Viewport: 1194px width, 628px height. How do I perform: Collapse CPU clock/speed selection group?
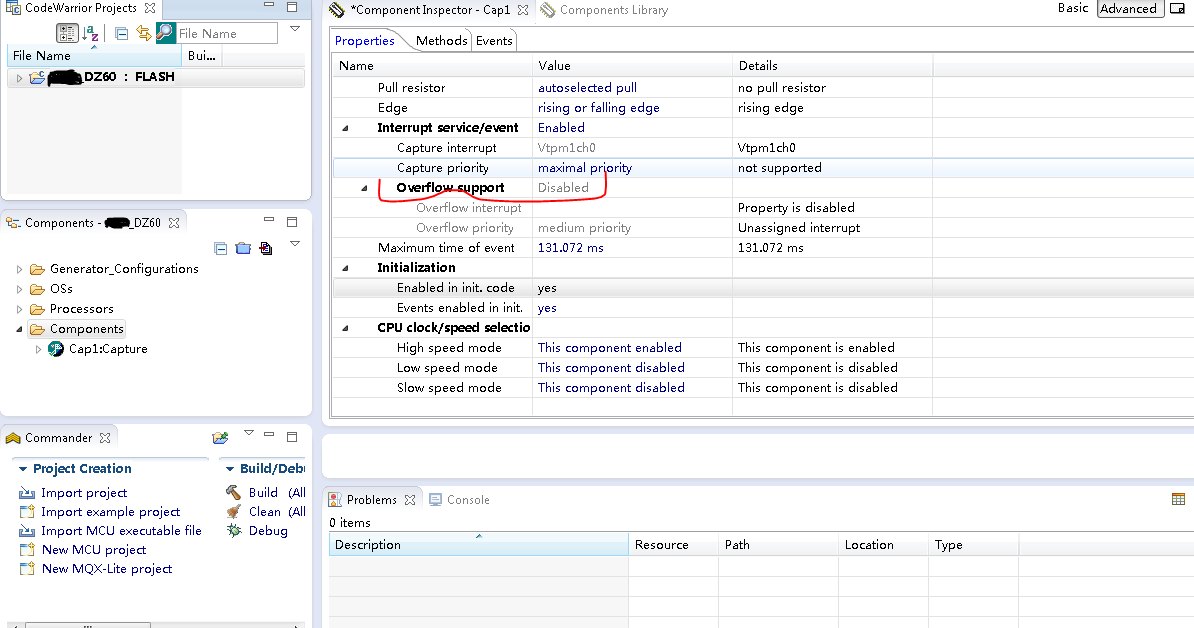pyautogui.click(x=345, y=328)
